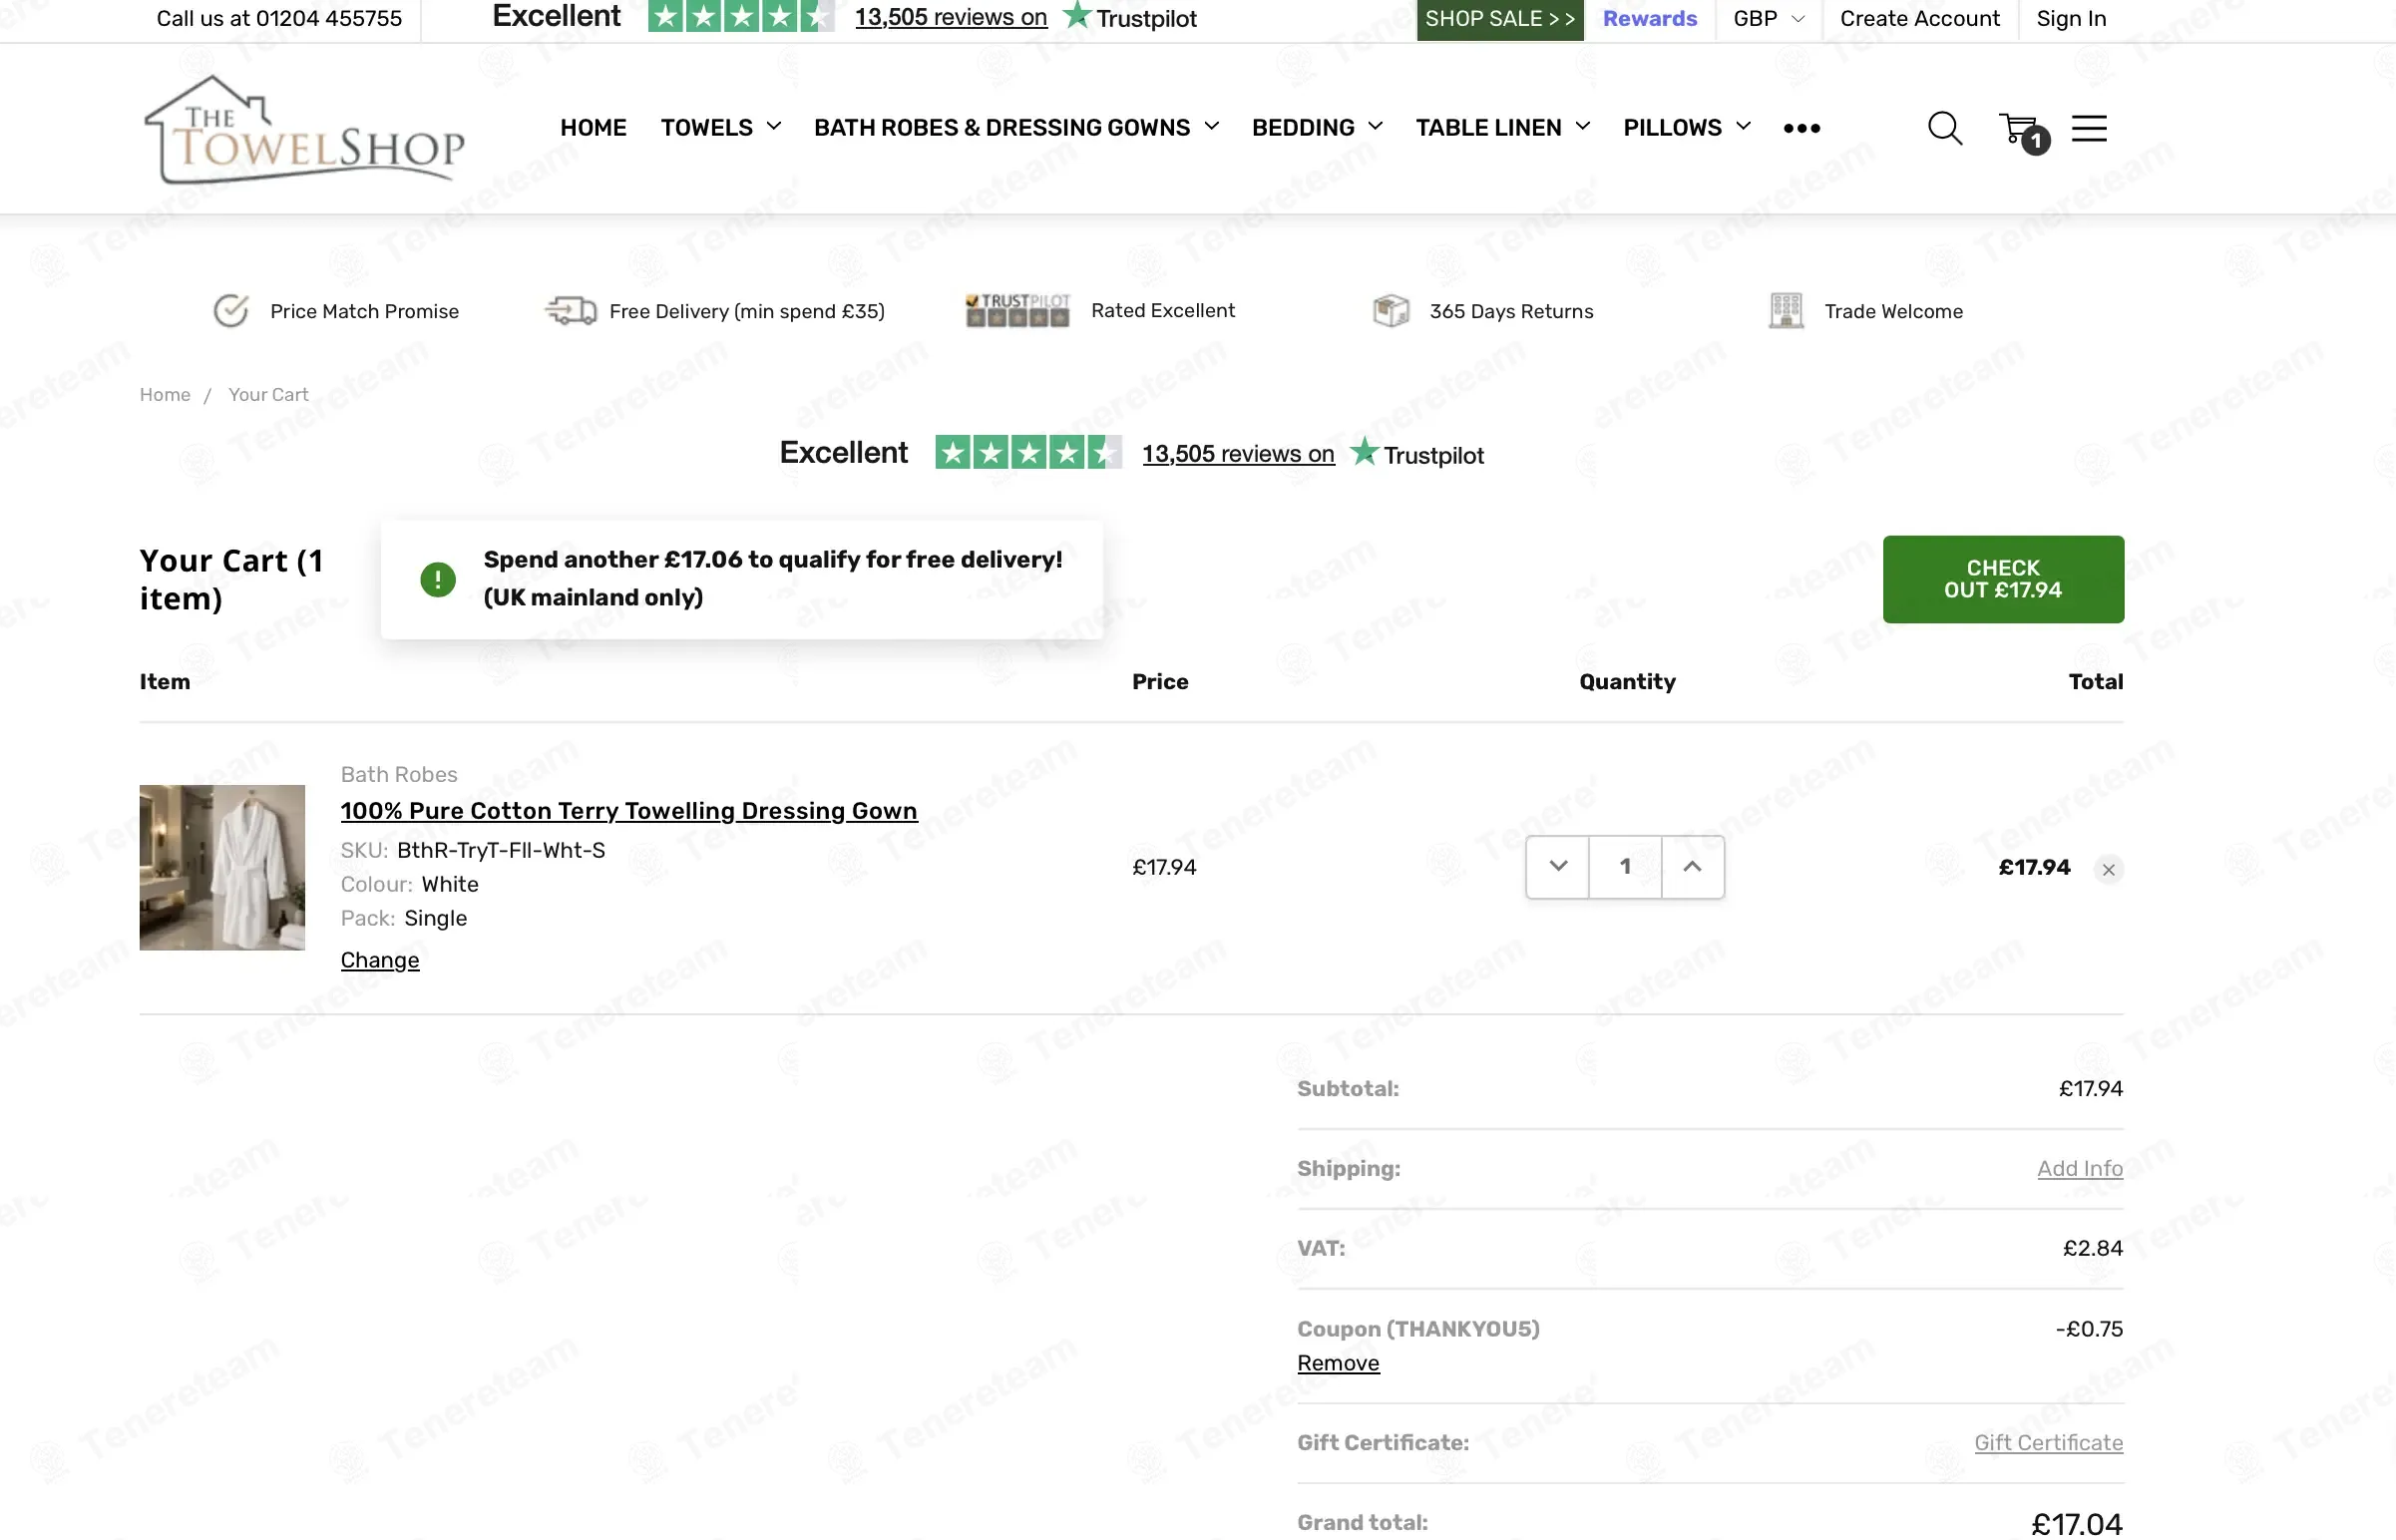This screenshot has width=2396, height=1540.
Task: Click the Home breadcrumb link
Action: point(165,395)
